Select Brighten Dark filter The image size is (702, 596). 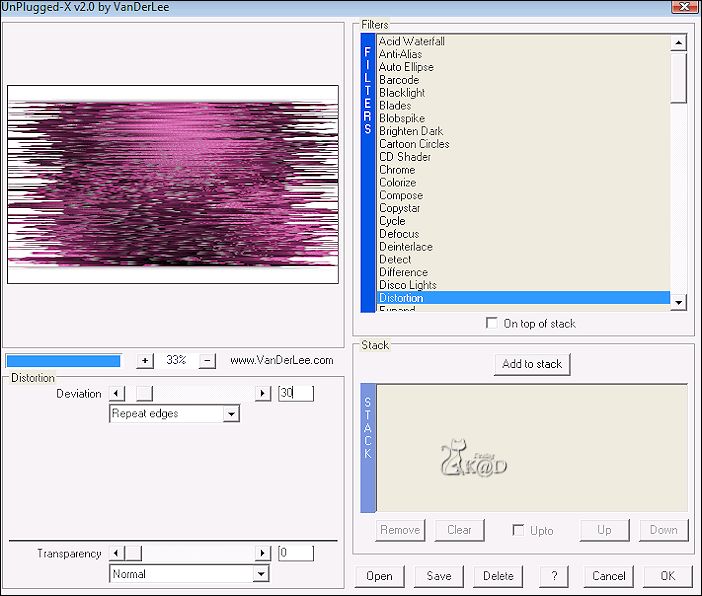point(523,131)
